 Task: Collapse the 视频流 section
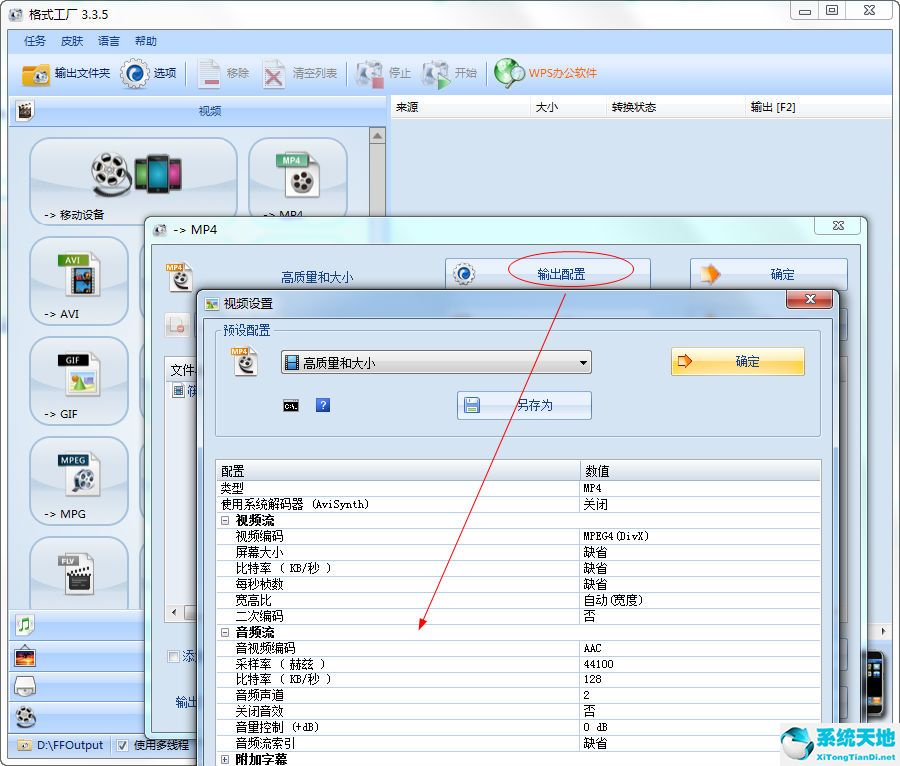[x=225, y=520]
